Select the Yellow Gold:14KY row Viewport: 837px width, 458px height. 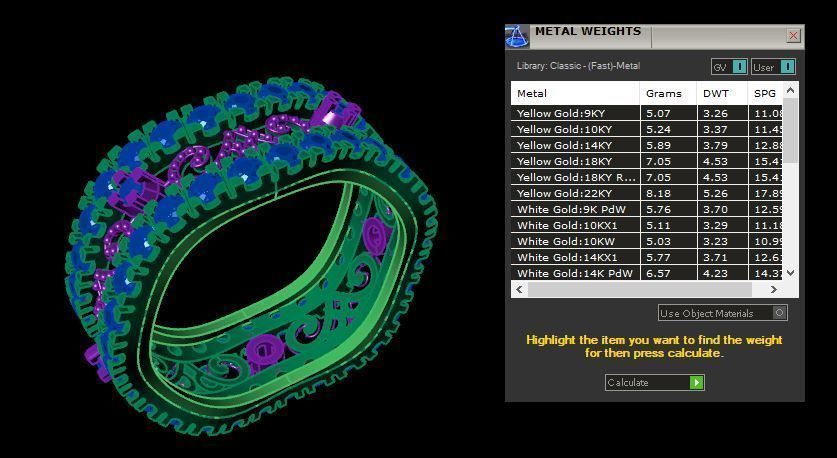click(647, 145)
